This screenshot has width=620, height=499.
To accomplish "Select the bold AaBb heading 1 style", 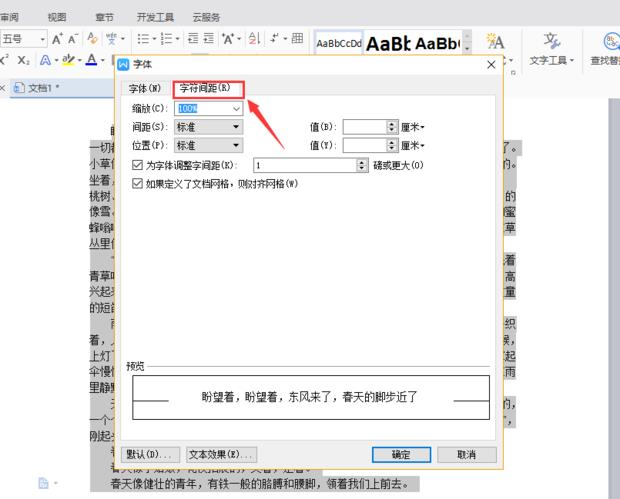I will tap(389, 43).
